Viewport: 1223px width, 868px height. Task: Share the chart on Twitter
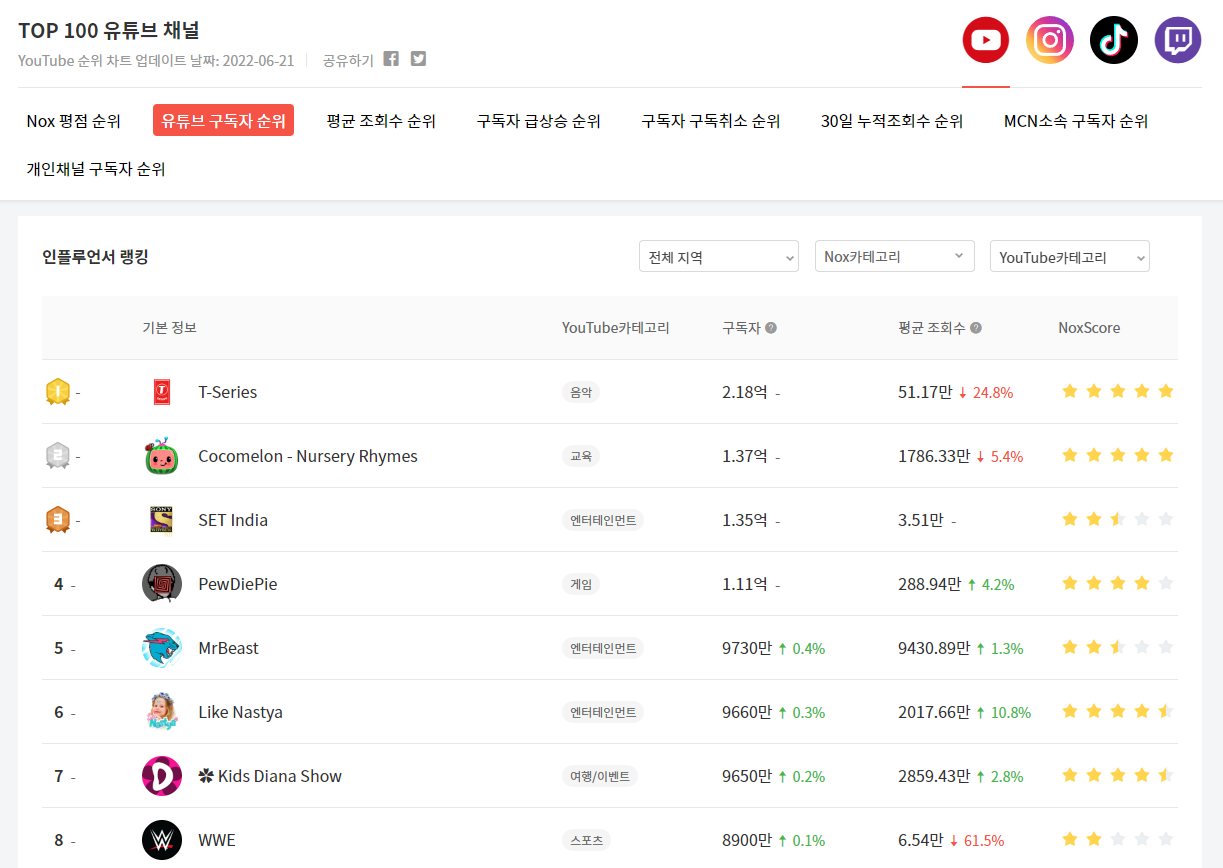[418, 59]
